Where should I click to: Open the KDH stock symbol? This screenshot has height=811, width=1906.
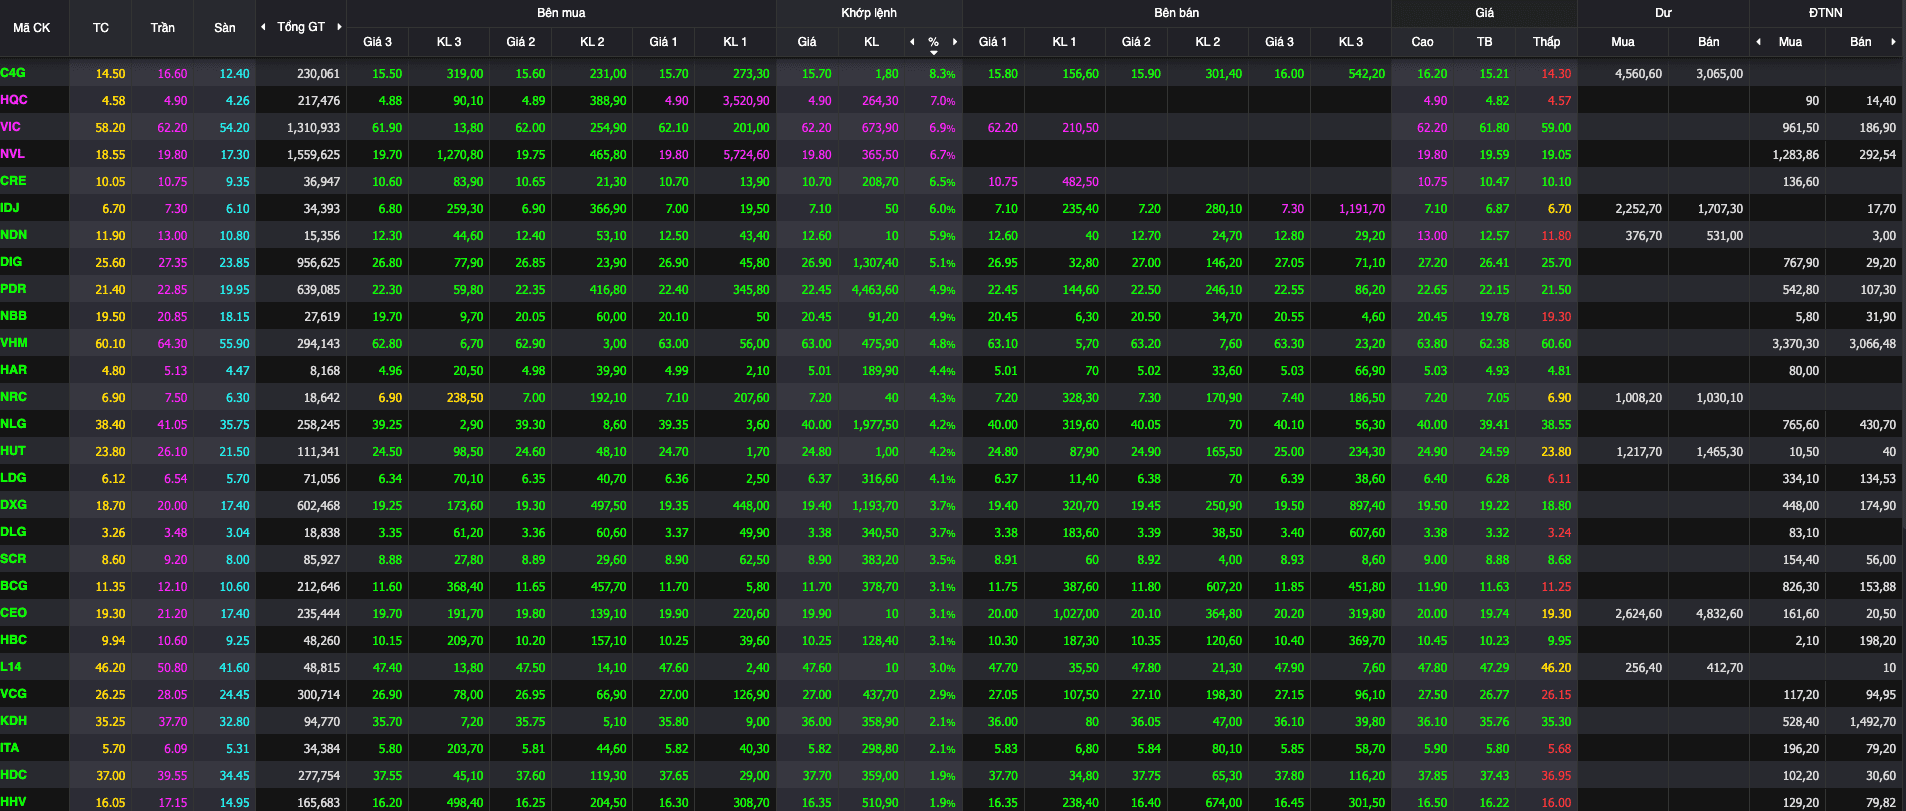[14, 721]
